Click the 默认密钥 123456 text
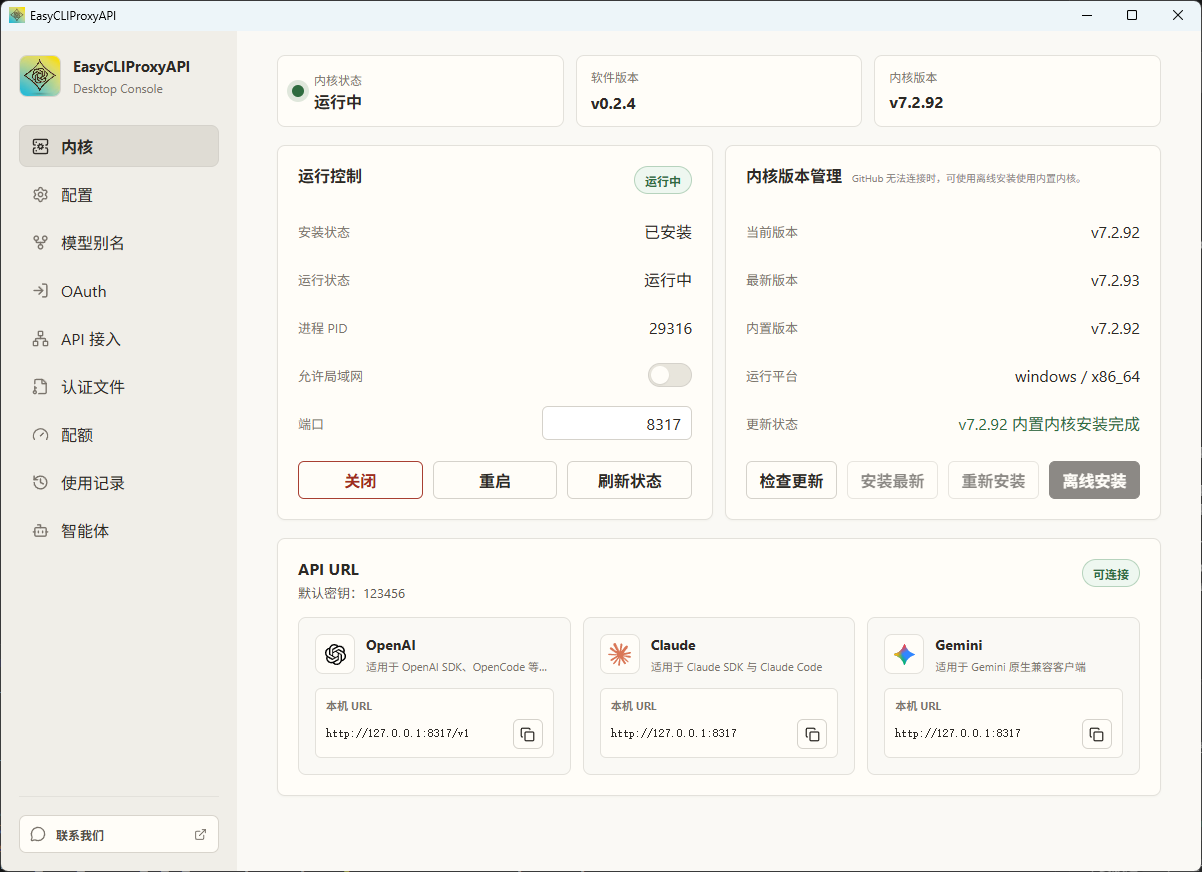The width and height of the screenshot is (1202, 872). click(x=351, y=594)
